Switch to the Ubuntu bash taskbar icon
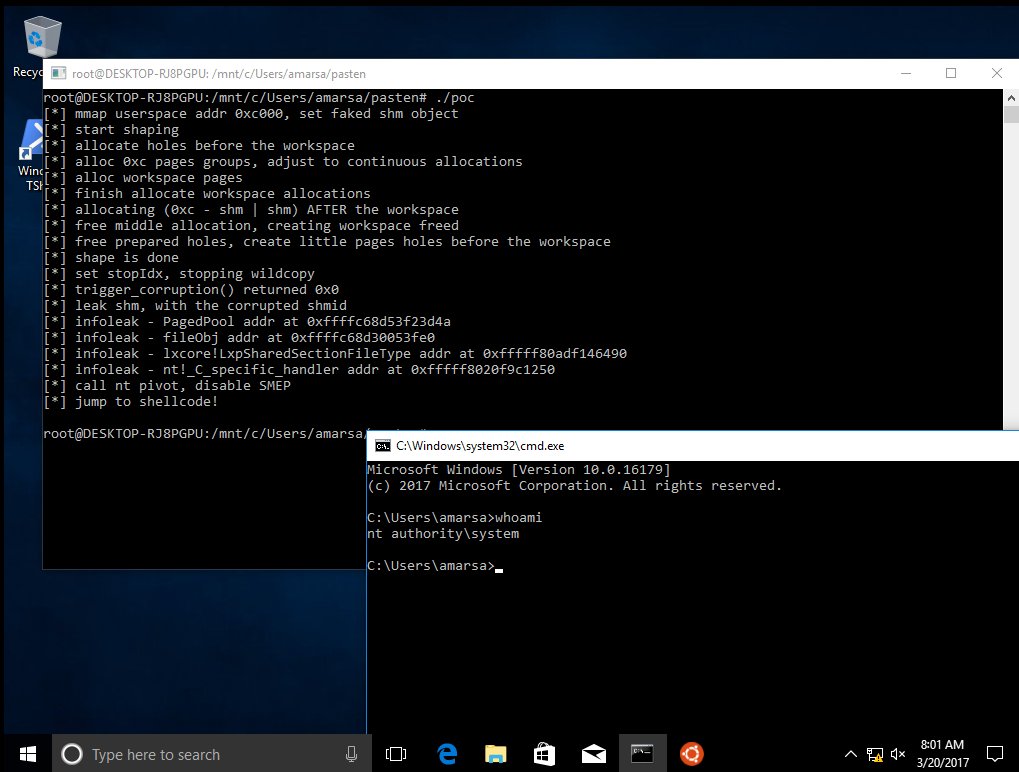Screen dimensions: 1019x772 [691, 754]
